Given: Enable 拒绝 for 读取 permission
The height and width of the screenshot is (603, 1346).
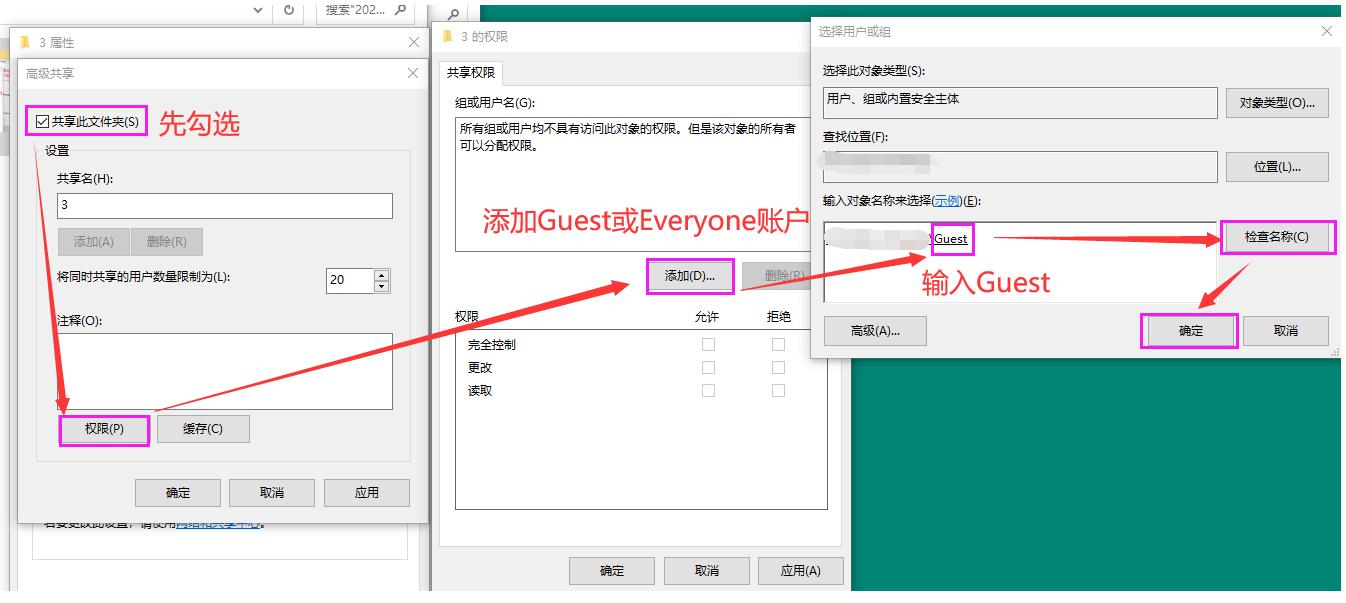Looking at the screenshot, I should (778, 390).
